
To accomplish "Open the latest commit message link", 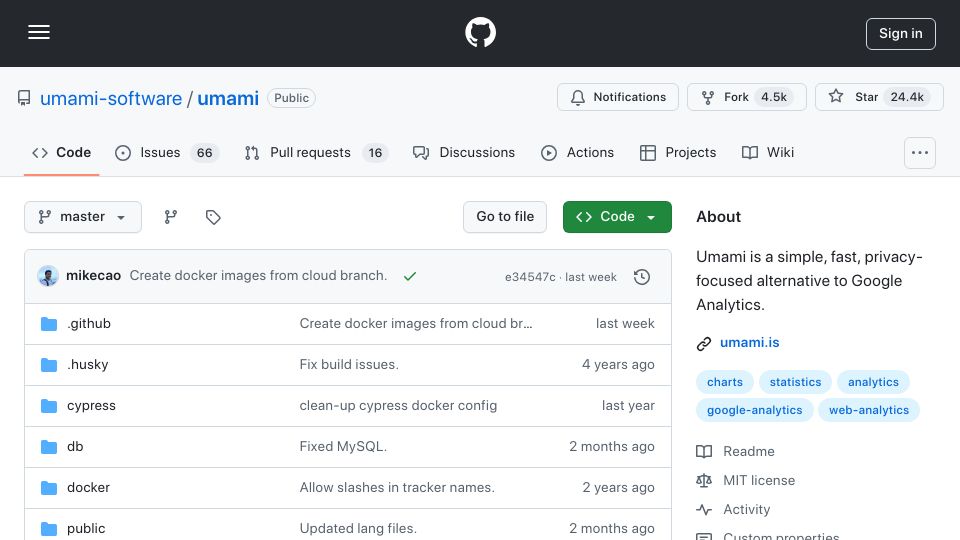I will [x=258, y=276].
